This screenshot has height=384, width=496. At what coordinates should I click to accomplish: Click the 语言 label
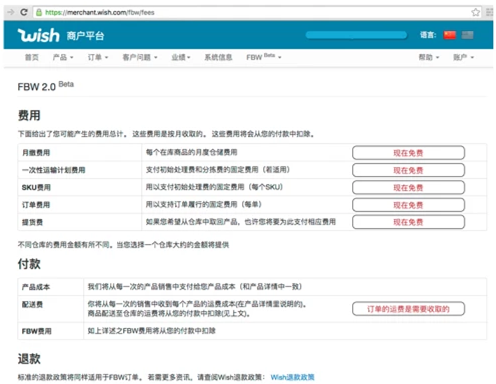[428, 35]
